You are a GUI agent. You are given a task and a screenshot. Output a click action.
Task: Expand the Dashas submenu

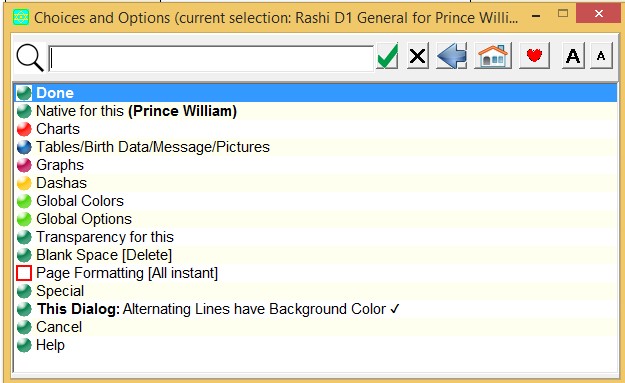click(315, 183)
